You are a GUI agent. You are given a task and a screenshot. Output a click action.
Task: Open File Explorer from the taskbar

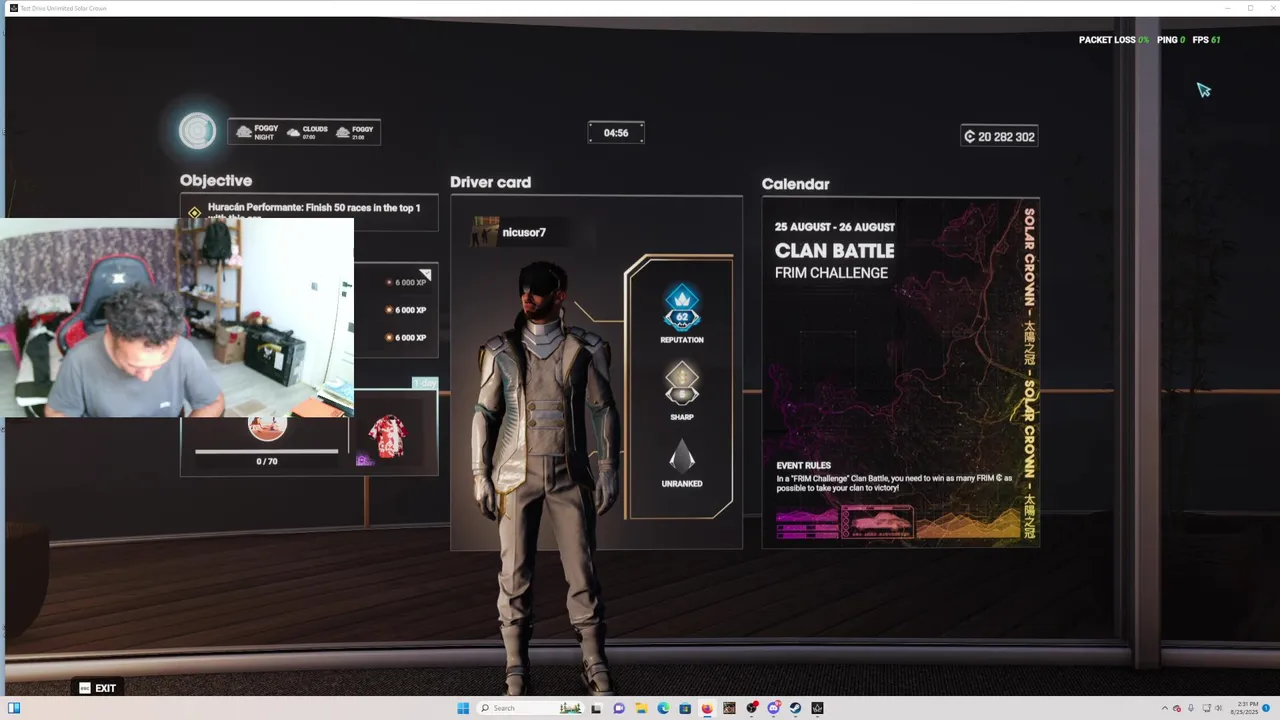coord(641,708)
